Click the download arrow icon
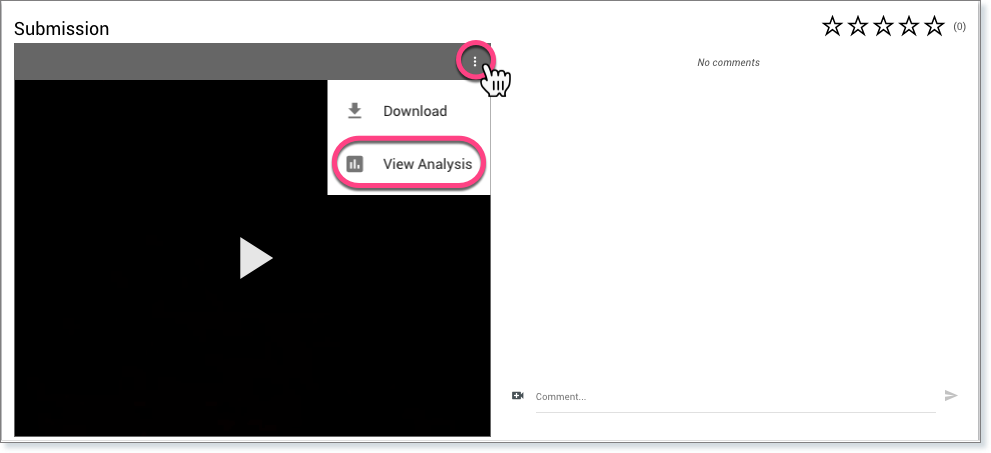Screen dimensions: 991x453 [354, 111]
